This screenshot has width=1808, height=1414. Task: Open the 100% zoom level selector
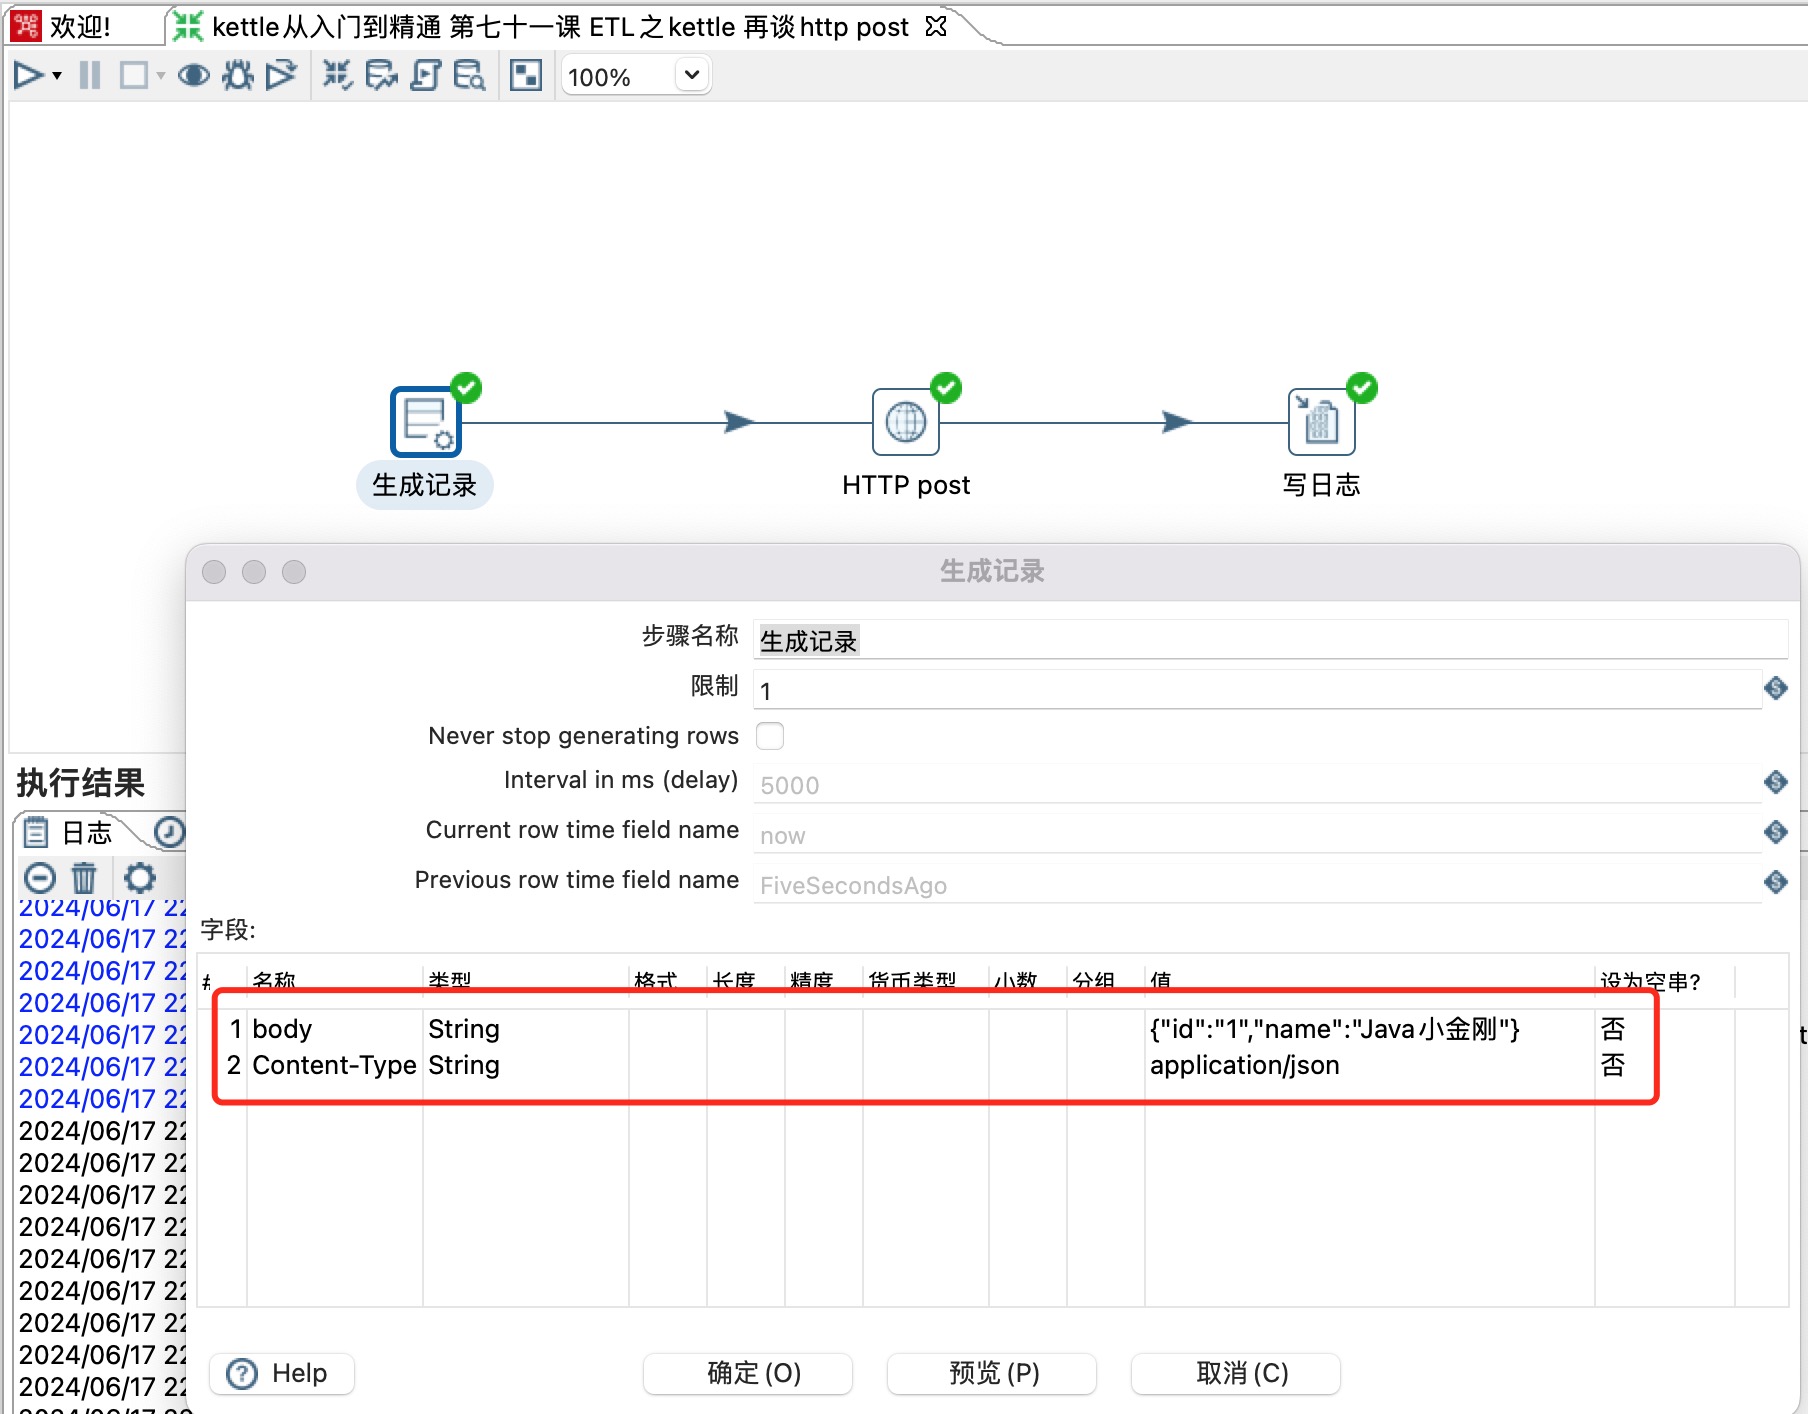[635, 75]
